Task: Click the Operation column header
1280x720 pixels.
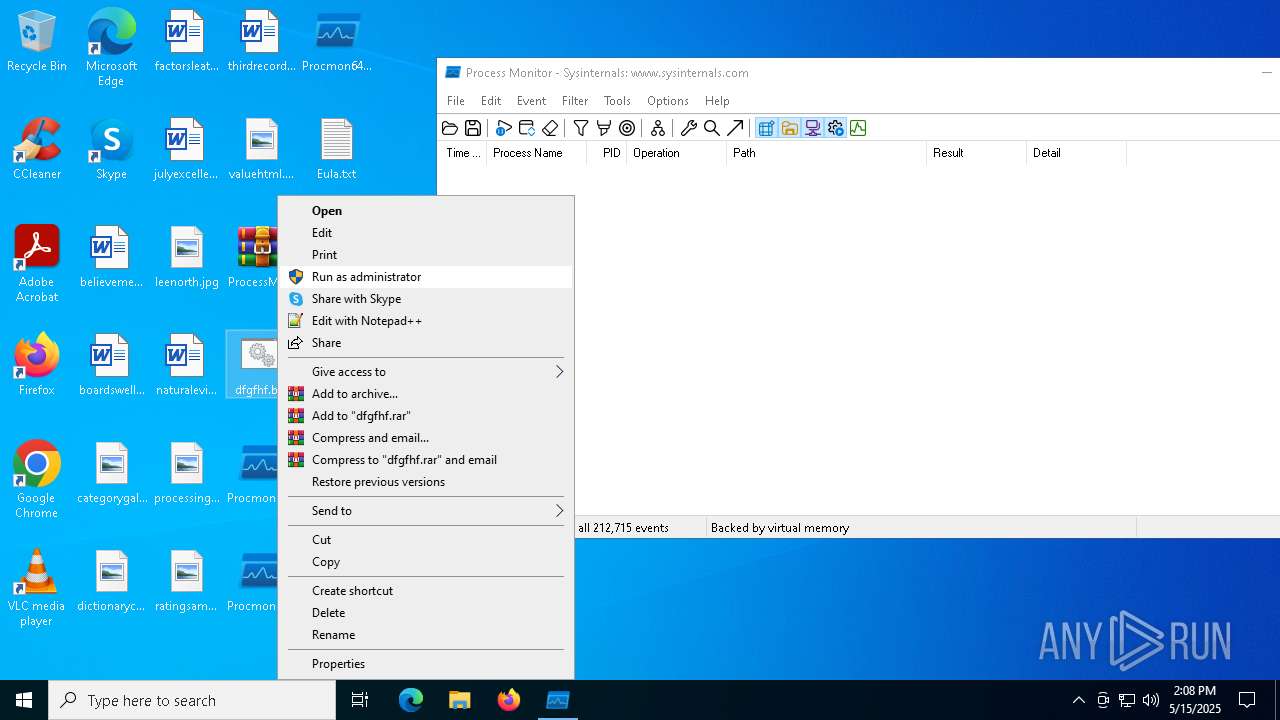Action: click(677, 153)
